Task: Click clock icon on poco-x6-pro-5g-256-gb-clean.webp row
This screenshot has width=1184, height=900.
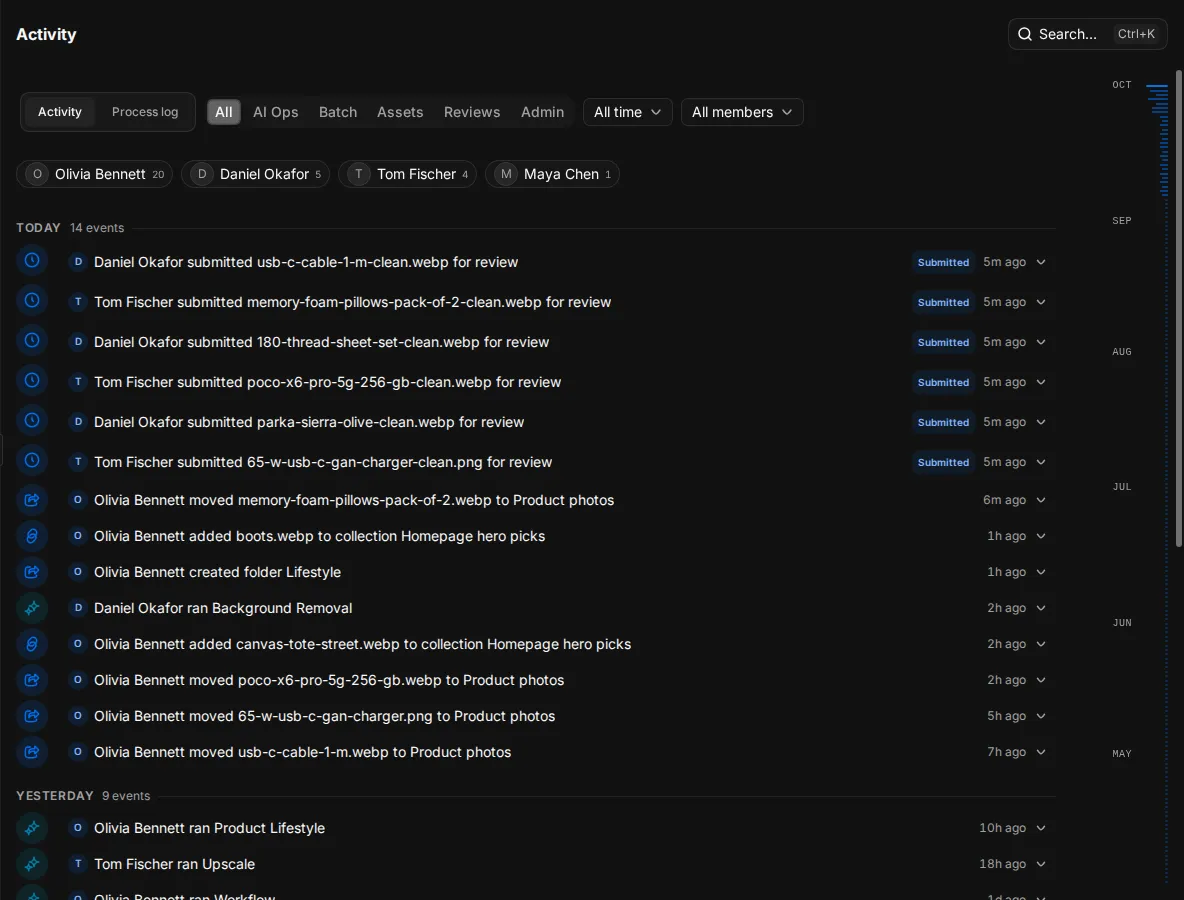Action: click(x=32, y=381)
